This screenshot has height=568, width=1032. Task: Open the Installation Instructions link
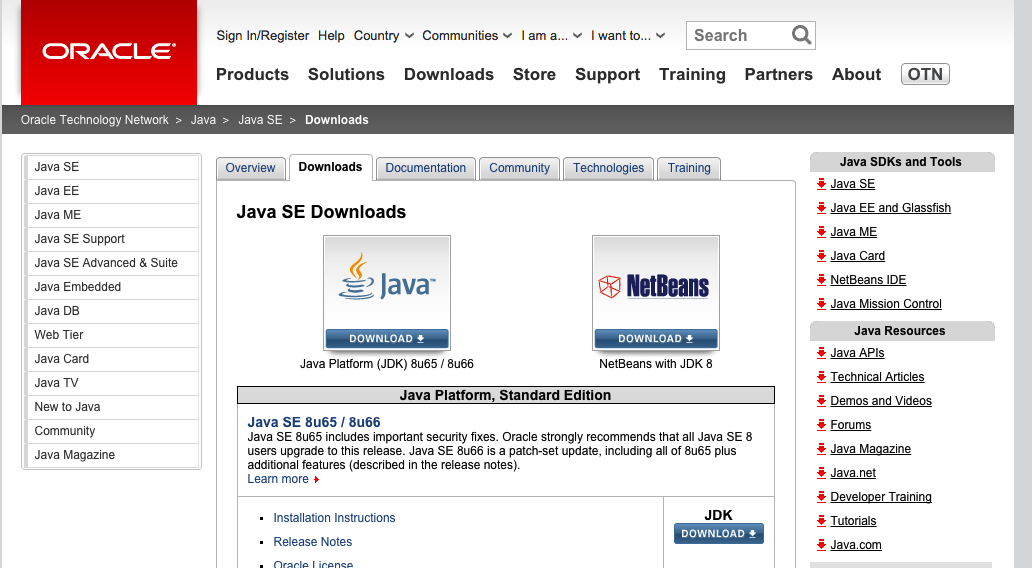[334, 518]
